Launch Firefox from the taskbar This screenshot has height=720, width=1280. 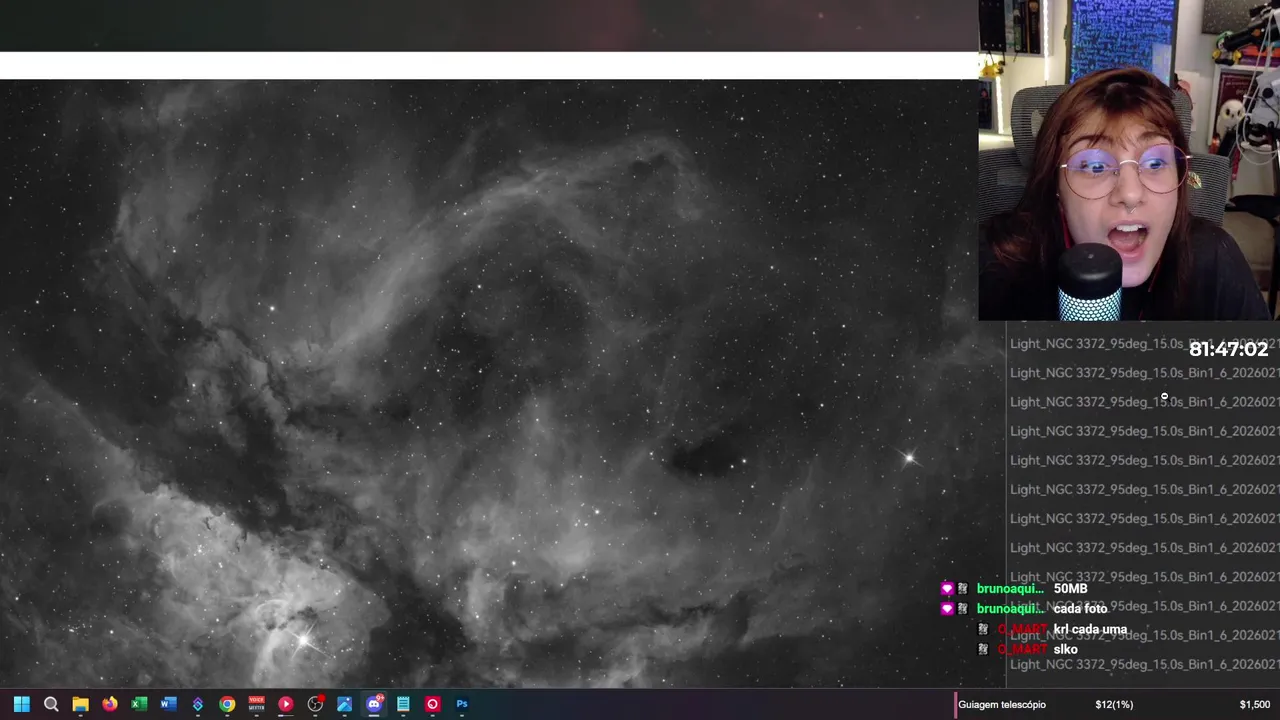pos(110,704)
